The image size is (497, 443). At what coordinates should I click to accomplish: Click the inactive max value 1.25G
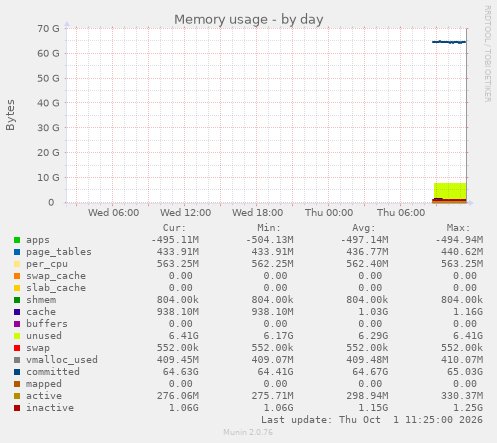[468, 408]
